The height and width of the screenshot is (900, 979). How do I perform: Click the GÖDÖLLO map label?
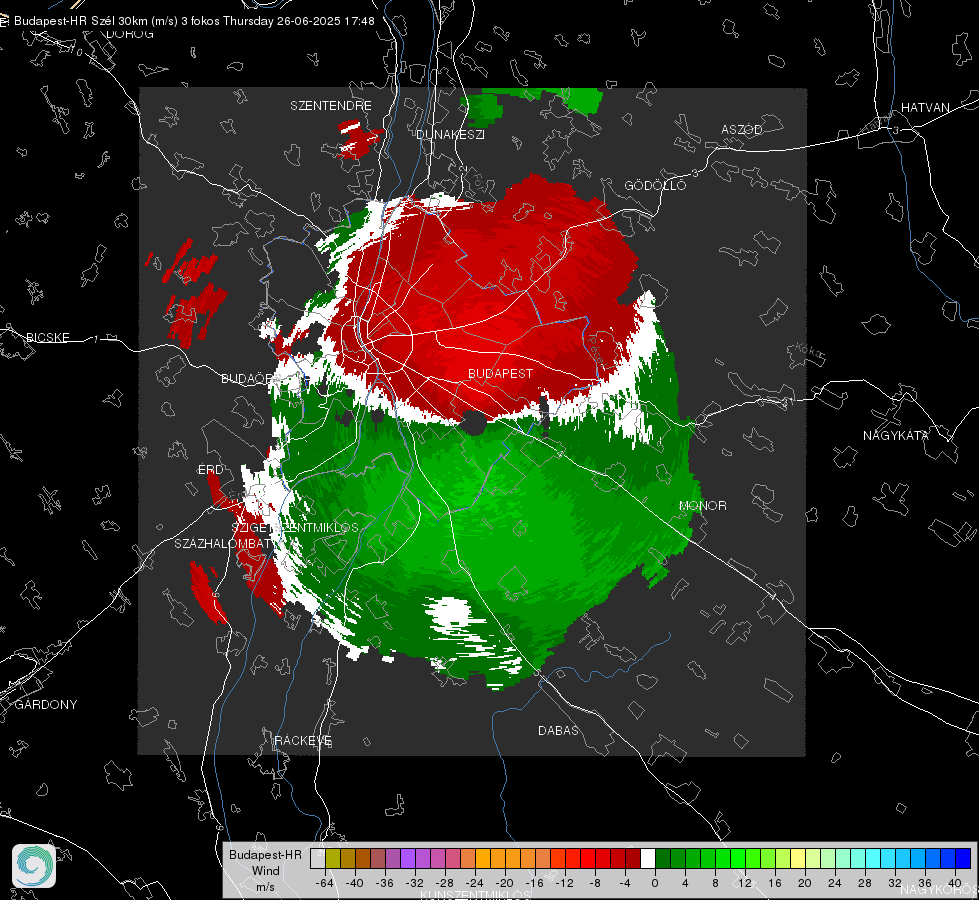point(655,185)
